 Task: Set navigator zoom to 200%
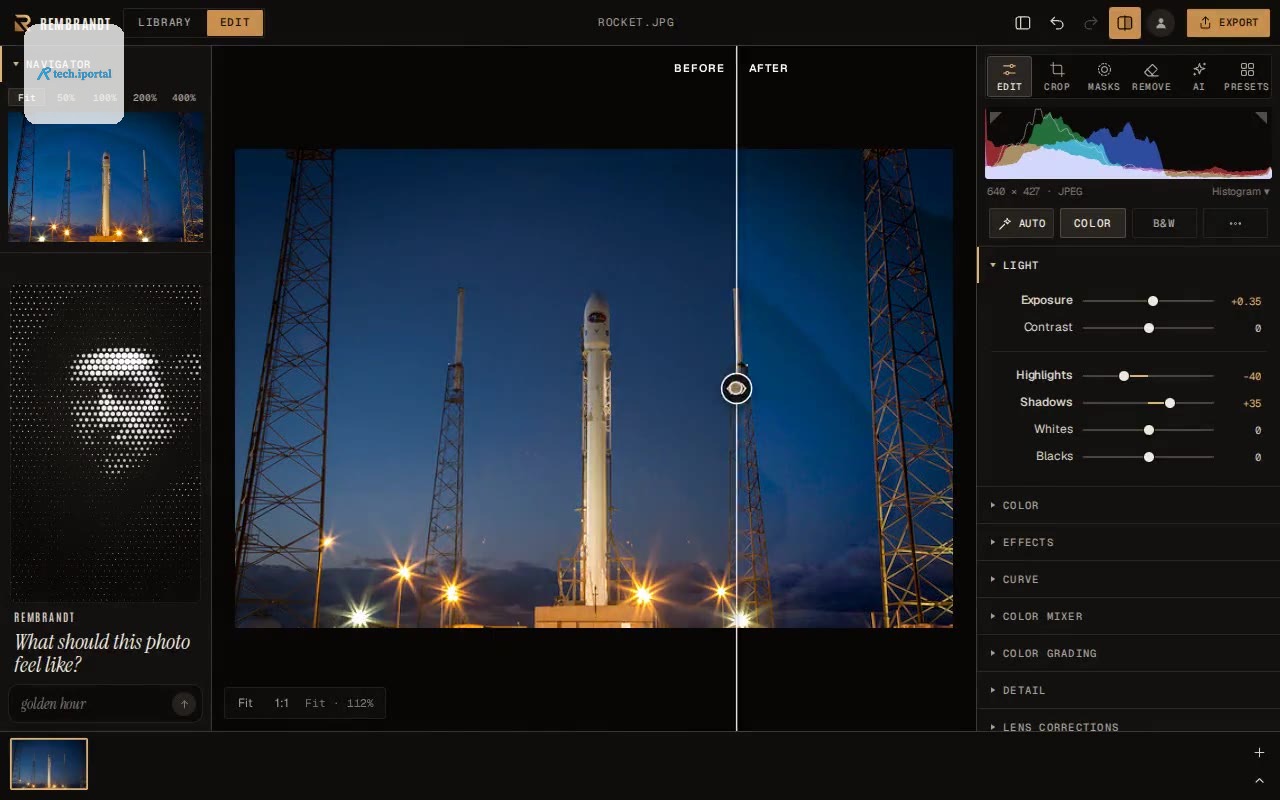145,98
